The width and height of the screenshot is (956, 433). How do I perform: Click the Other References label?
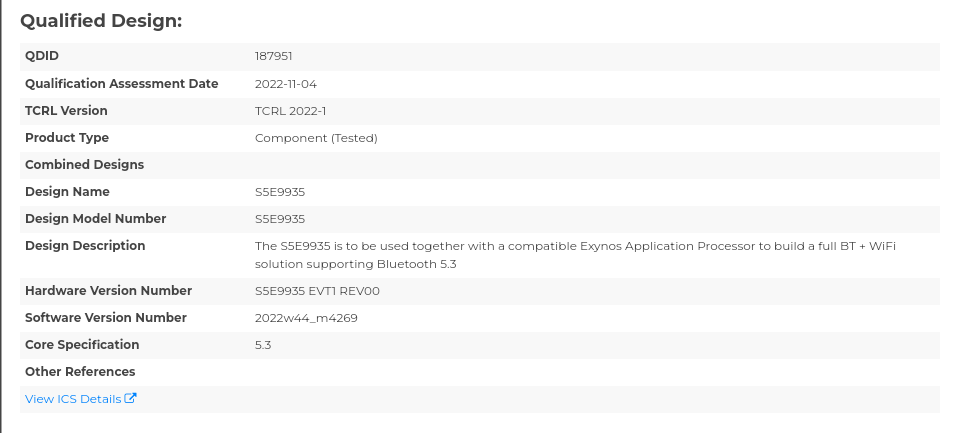80,371
